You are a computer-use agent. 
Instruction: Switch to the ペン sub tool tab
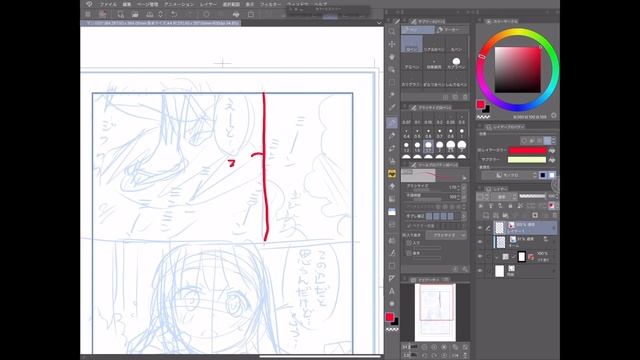[417, 29]
